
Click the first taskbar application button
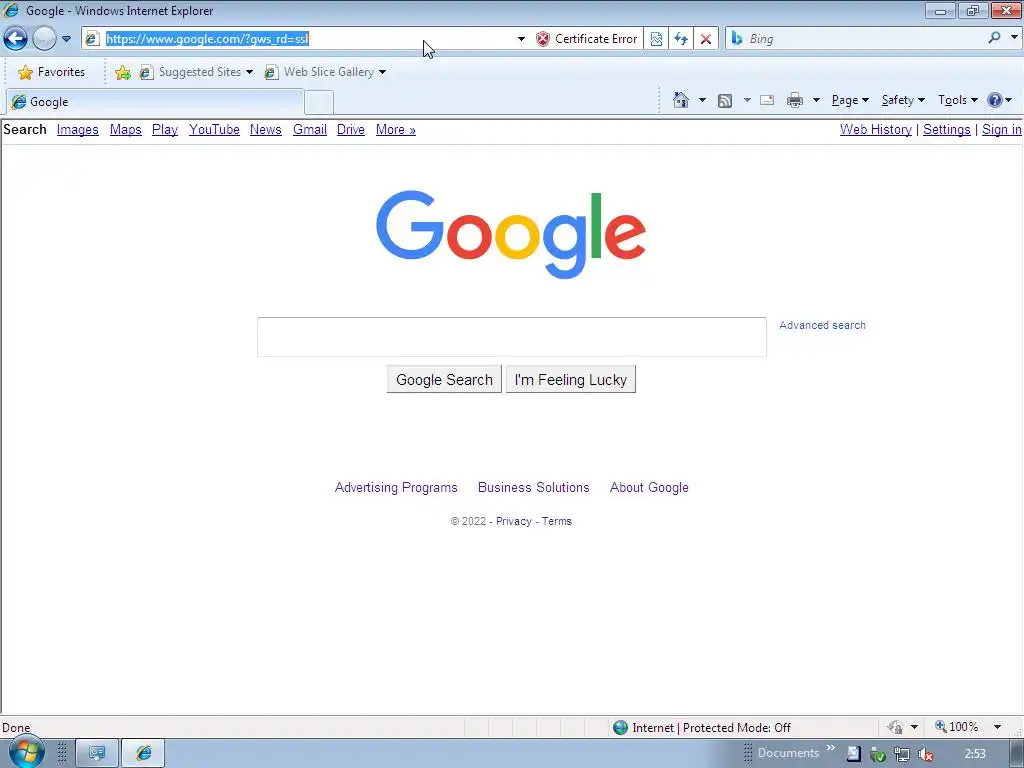[x=97, y=753]
